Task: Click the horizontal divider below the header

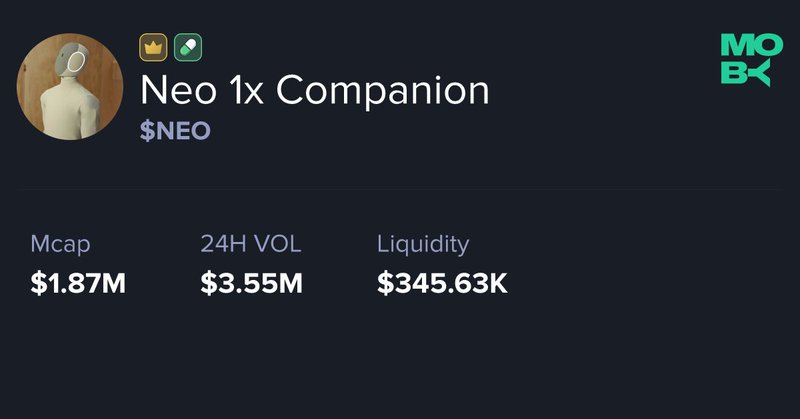Action: click(x=400, y=188)
